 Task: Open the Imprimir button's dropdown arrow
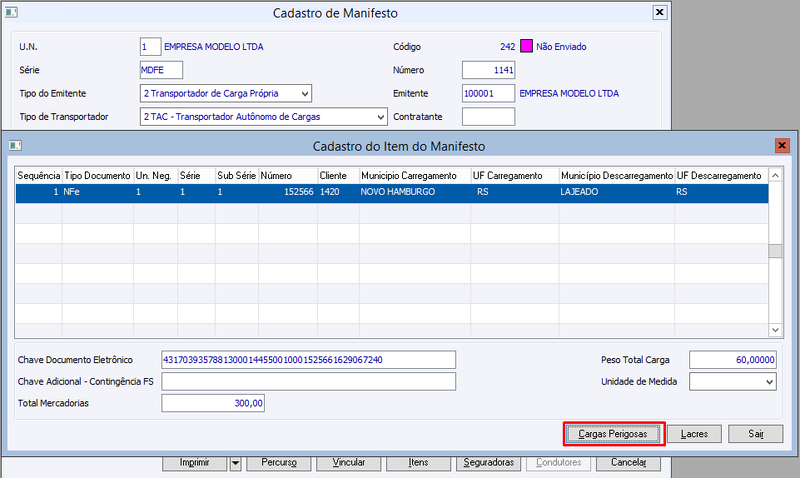[x=235, y=463]
